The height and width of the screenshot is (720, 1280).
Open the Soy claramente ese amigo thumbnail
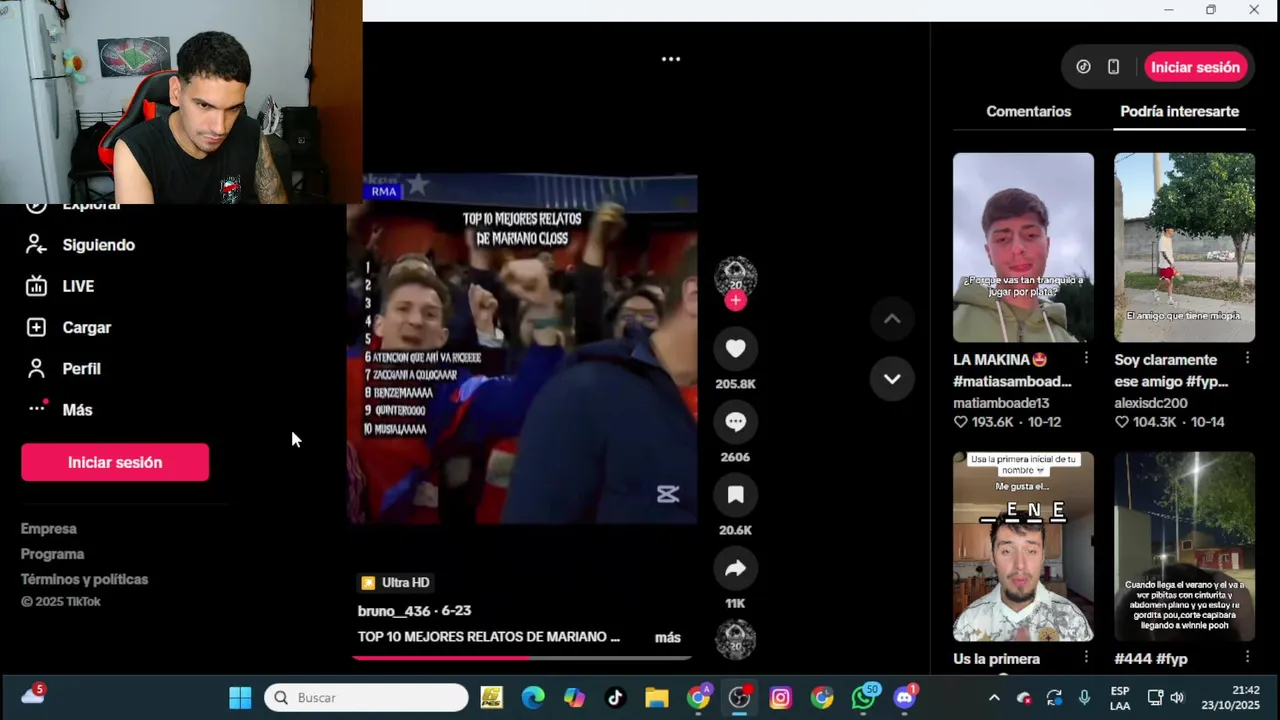coord(1184,247)
